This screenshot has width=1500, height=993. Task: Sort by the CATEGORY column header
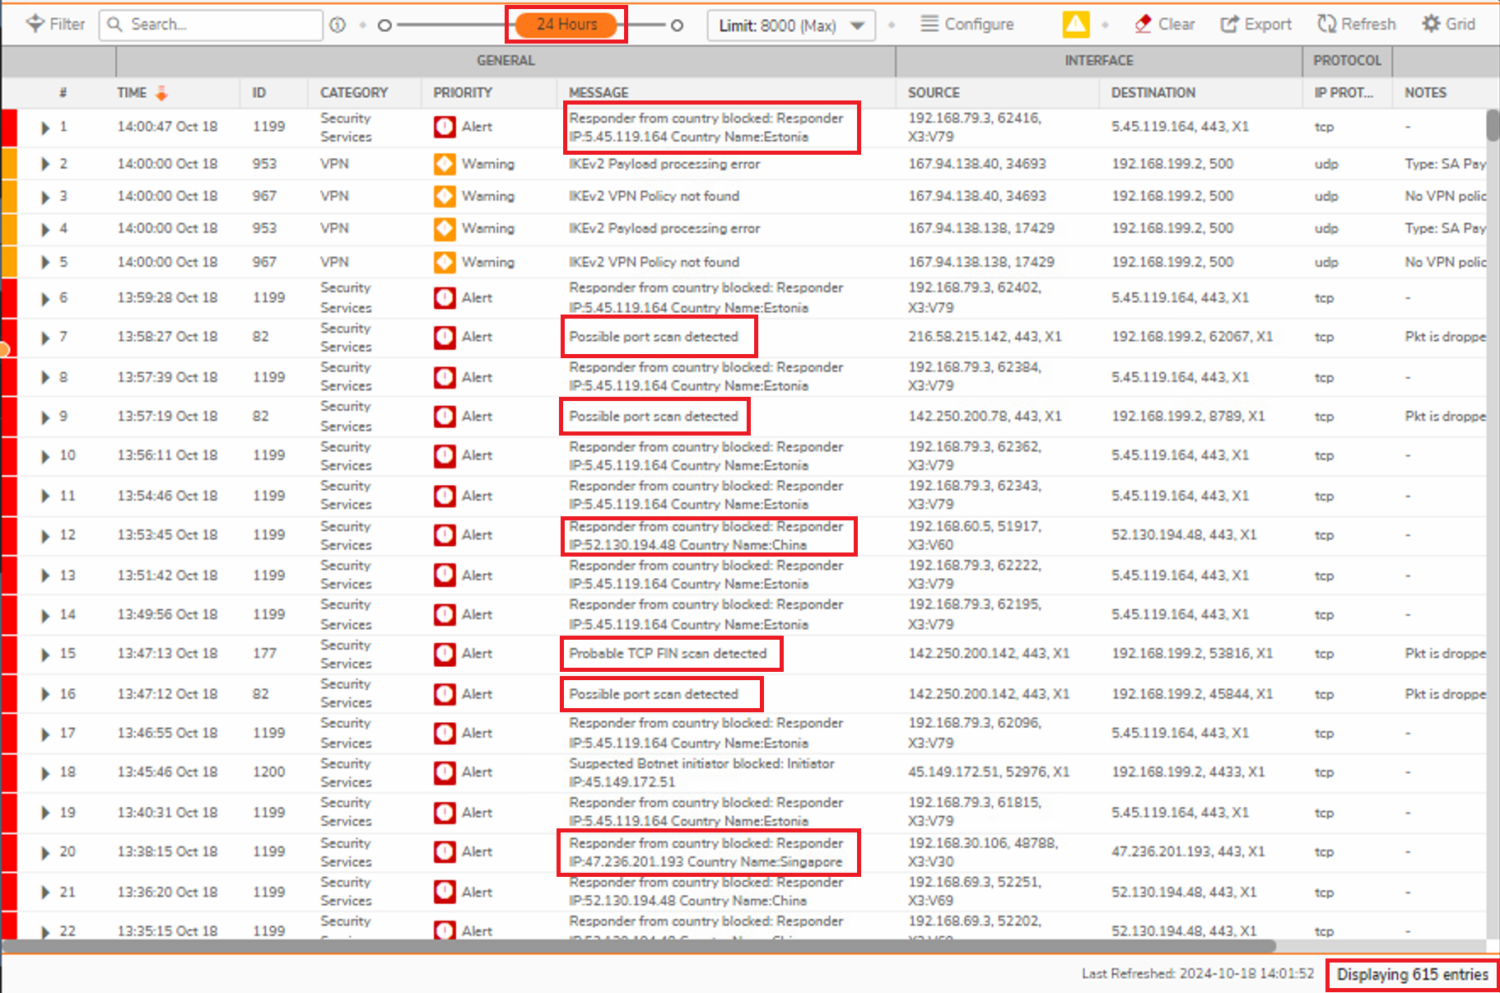pos(353,93)
